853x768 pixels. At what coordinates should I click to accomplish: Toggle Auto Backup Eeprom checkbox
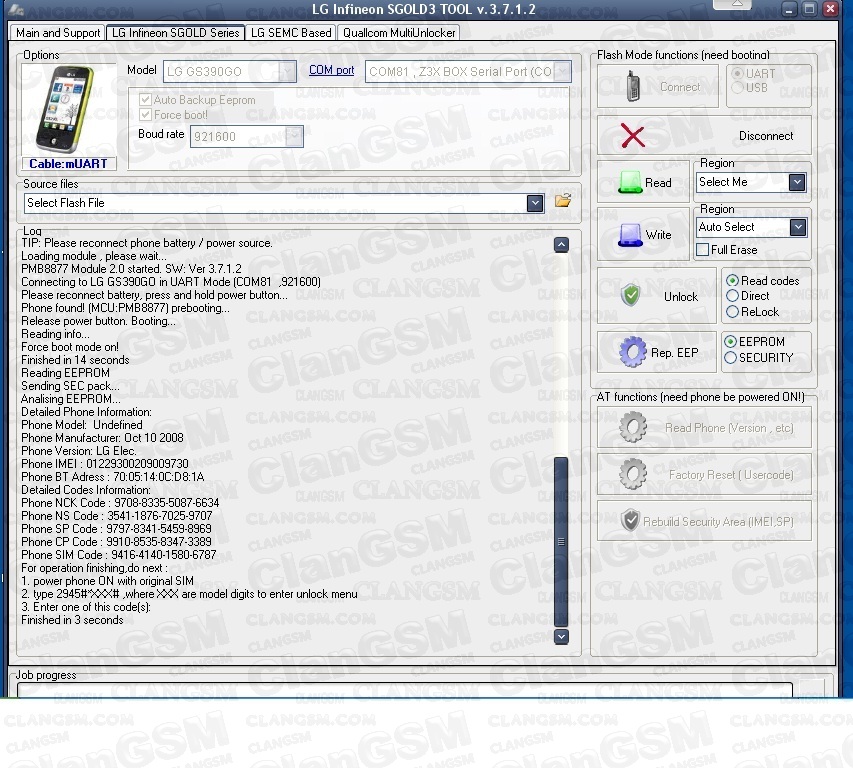[x=145, y=100]
